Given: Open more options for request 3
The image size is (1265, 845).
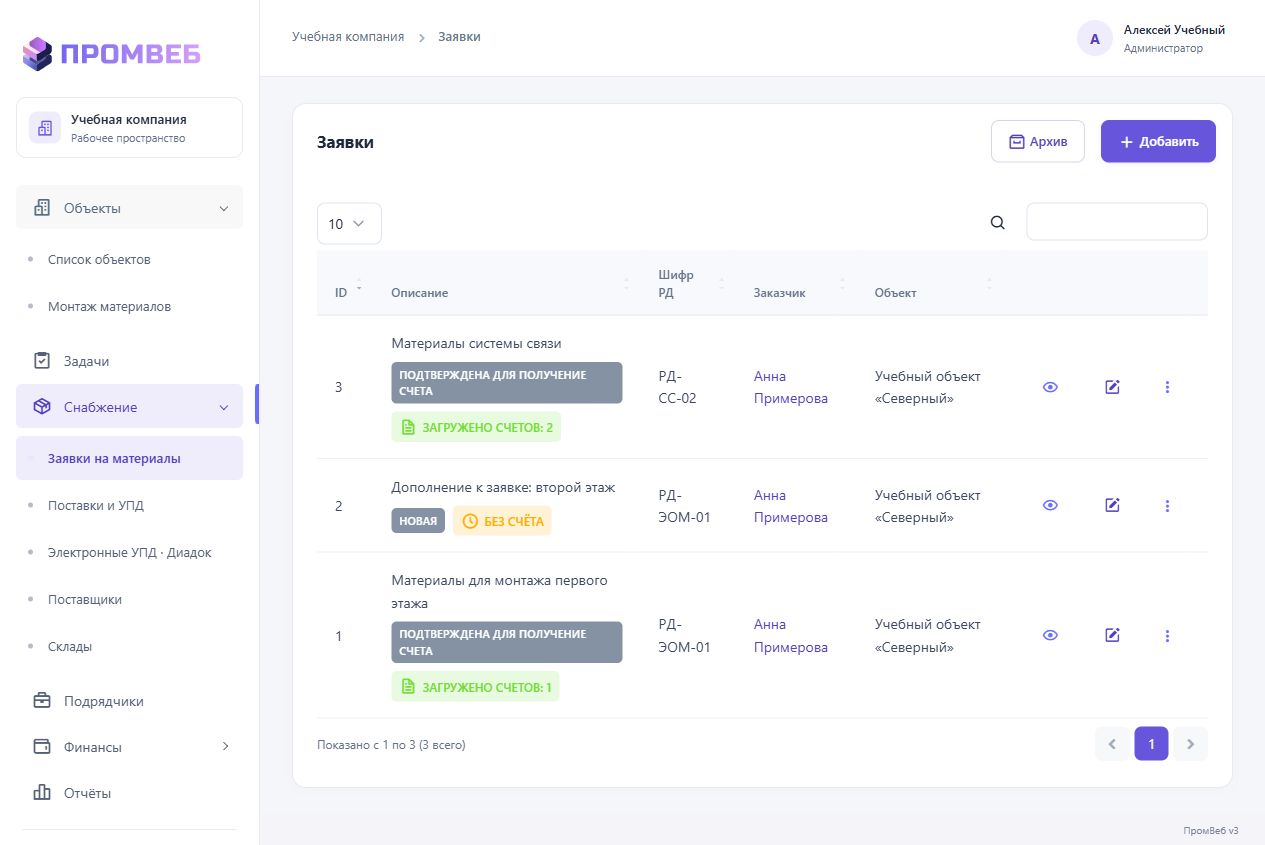Looking at the screenshot, I should [x=1167, y=387].
